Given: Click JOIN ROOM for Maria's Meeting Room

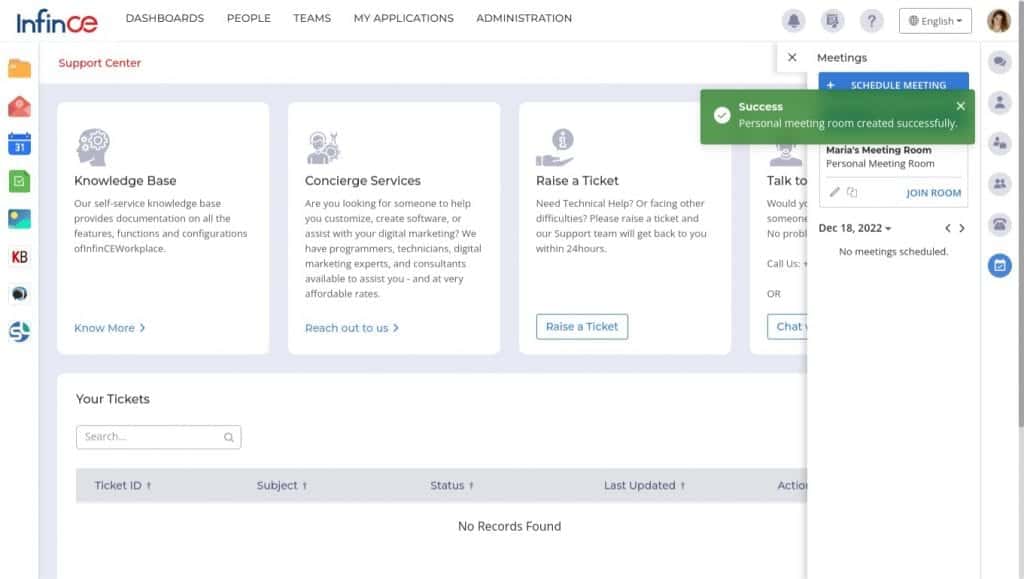Looking at the screenshot, I should coord(933,193).
